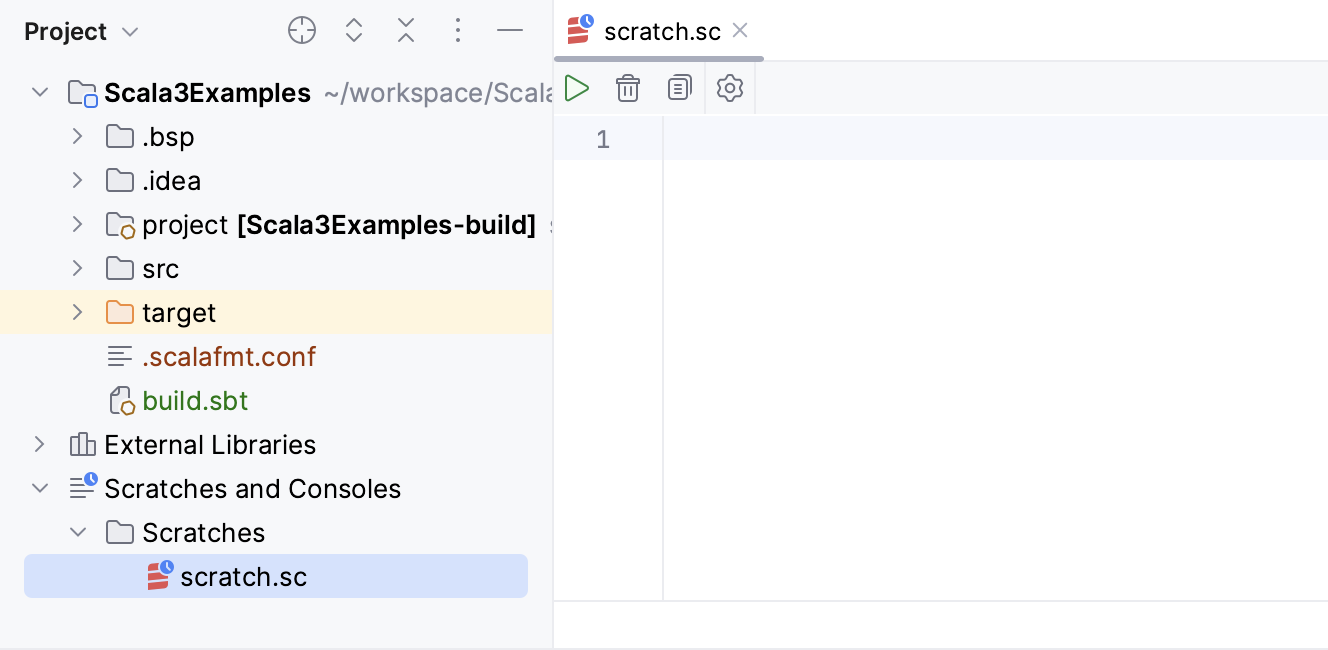1328x650 pixels.
Task: Select the target folder
Action: click(x=178, y=312)
